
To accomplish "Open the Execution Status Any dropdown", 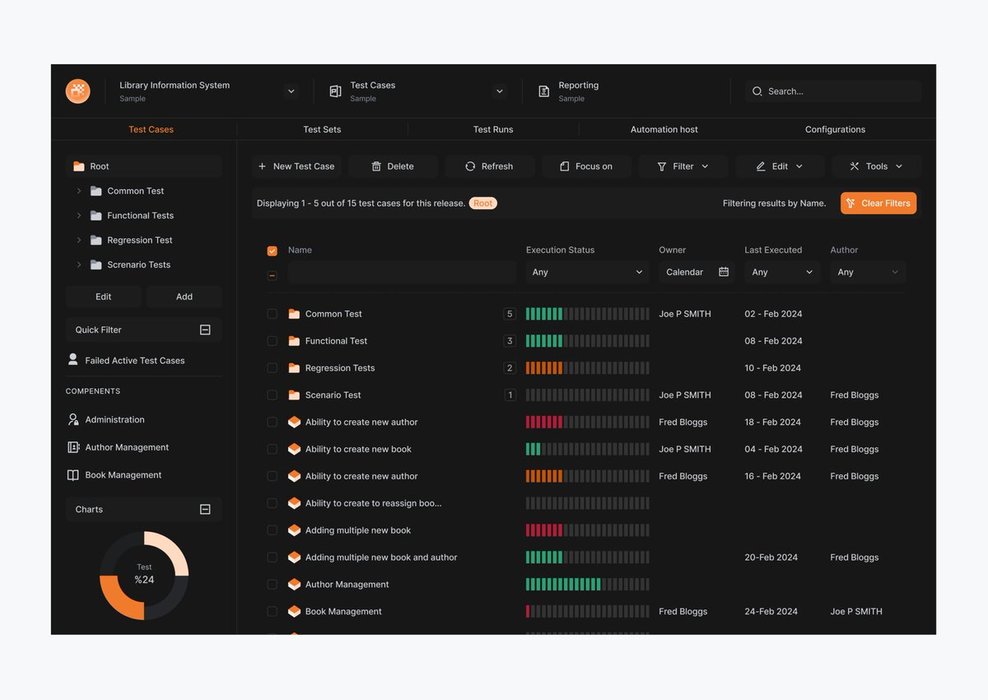I will click(x=587, y=272).
